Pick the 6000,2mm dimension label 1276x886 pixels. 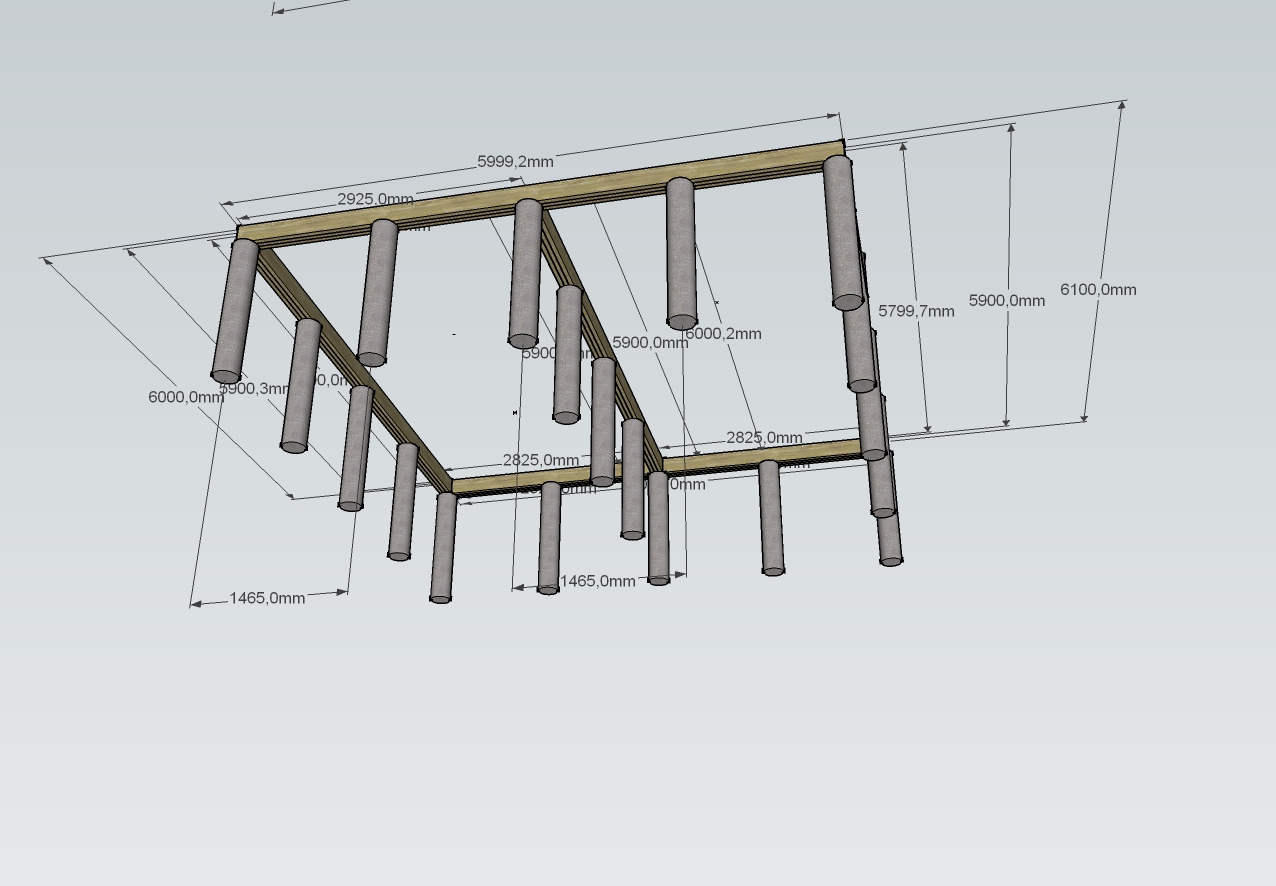[723, 334]
